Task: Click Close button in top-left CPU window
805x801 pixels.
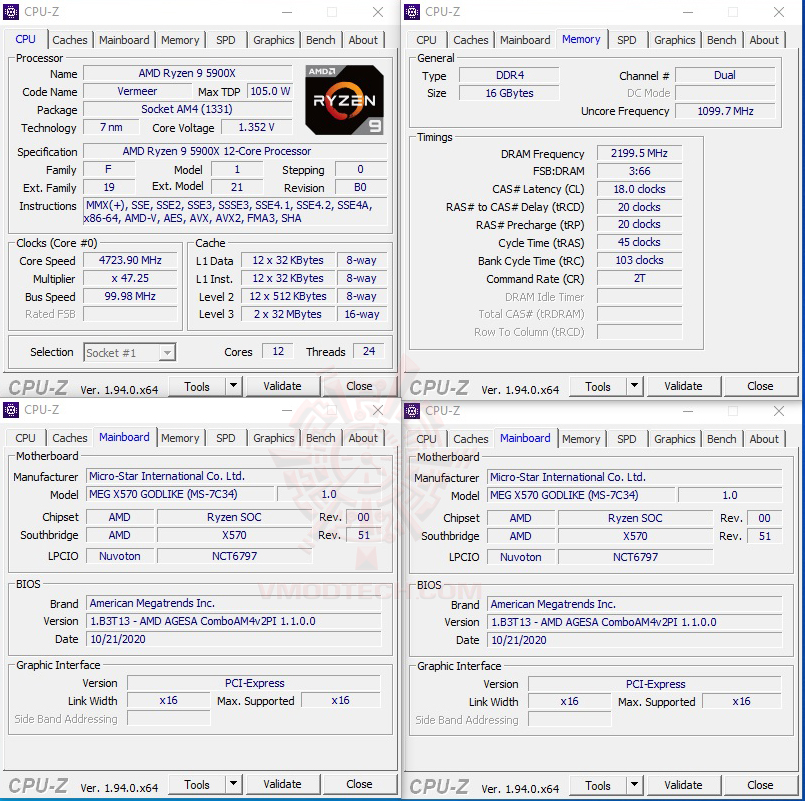Action: 359,386
